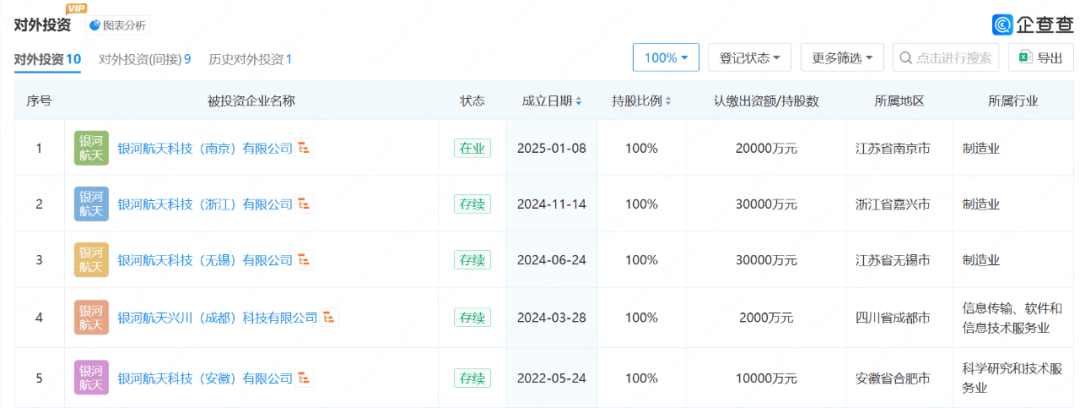Expand the 更多筛选 dropdown
This screenshot has width=1080, height=408.
coord(842,57)
